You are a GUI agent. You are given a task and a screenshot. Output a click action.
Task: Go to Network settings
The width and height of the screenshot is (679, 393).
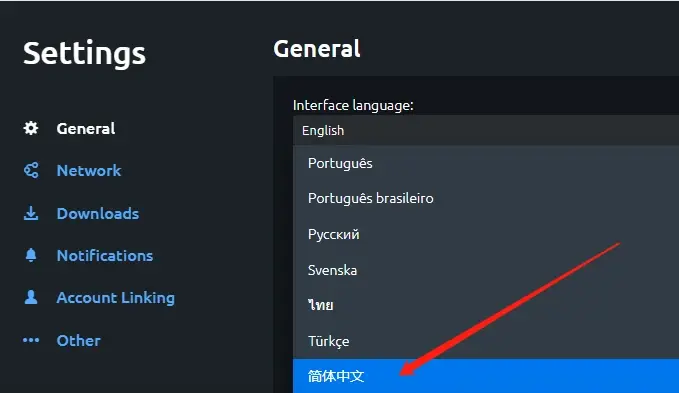tap(89, 171)
